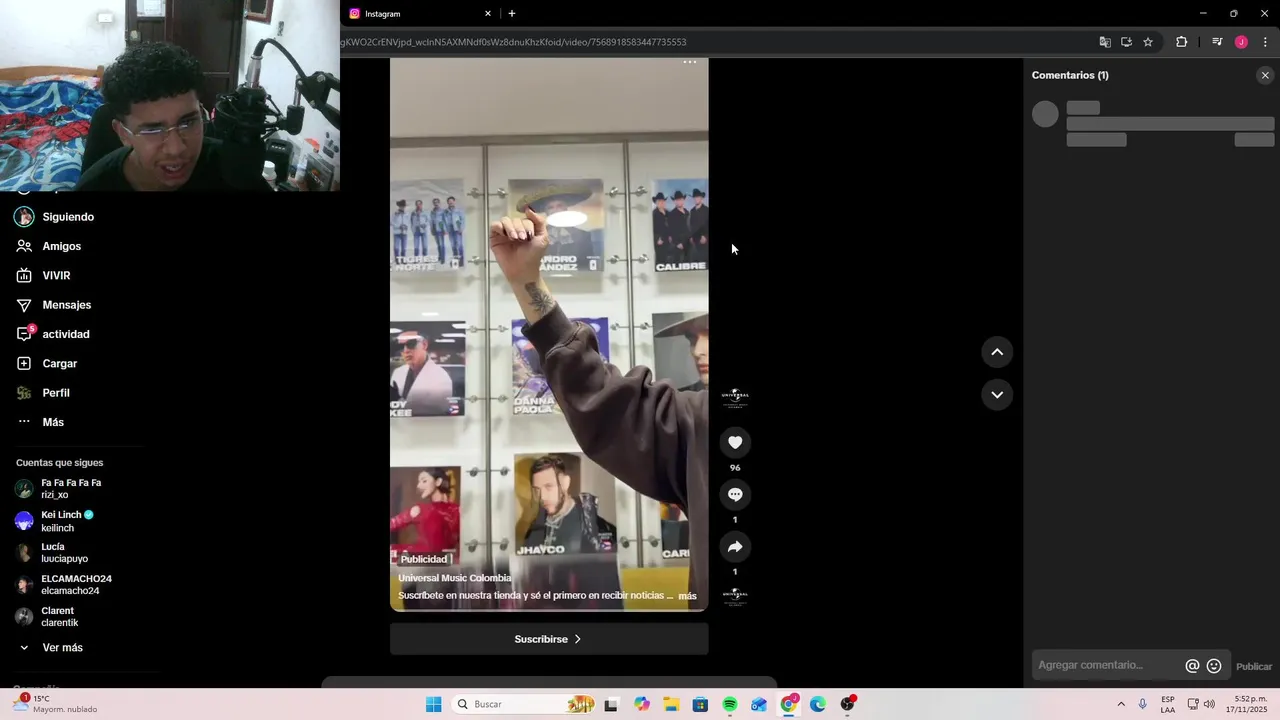Open the emoji picker in the comment box

pos(1214,666)
